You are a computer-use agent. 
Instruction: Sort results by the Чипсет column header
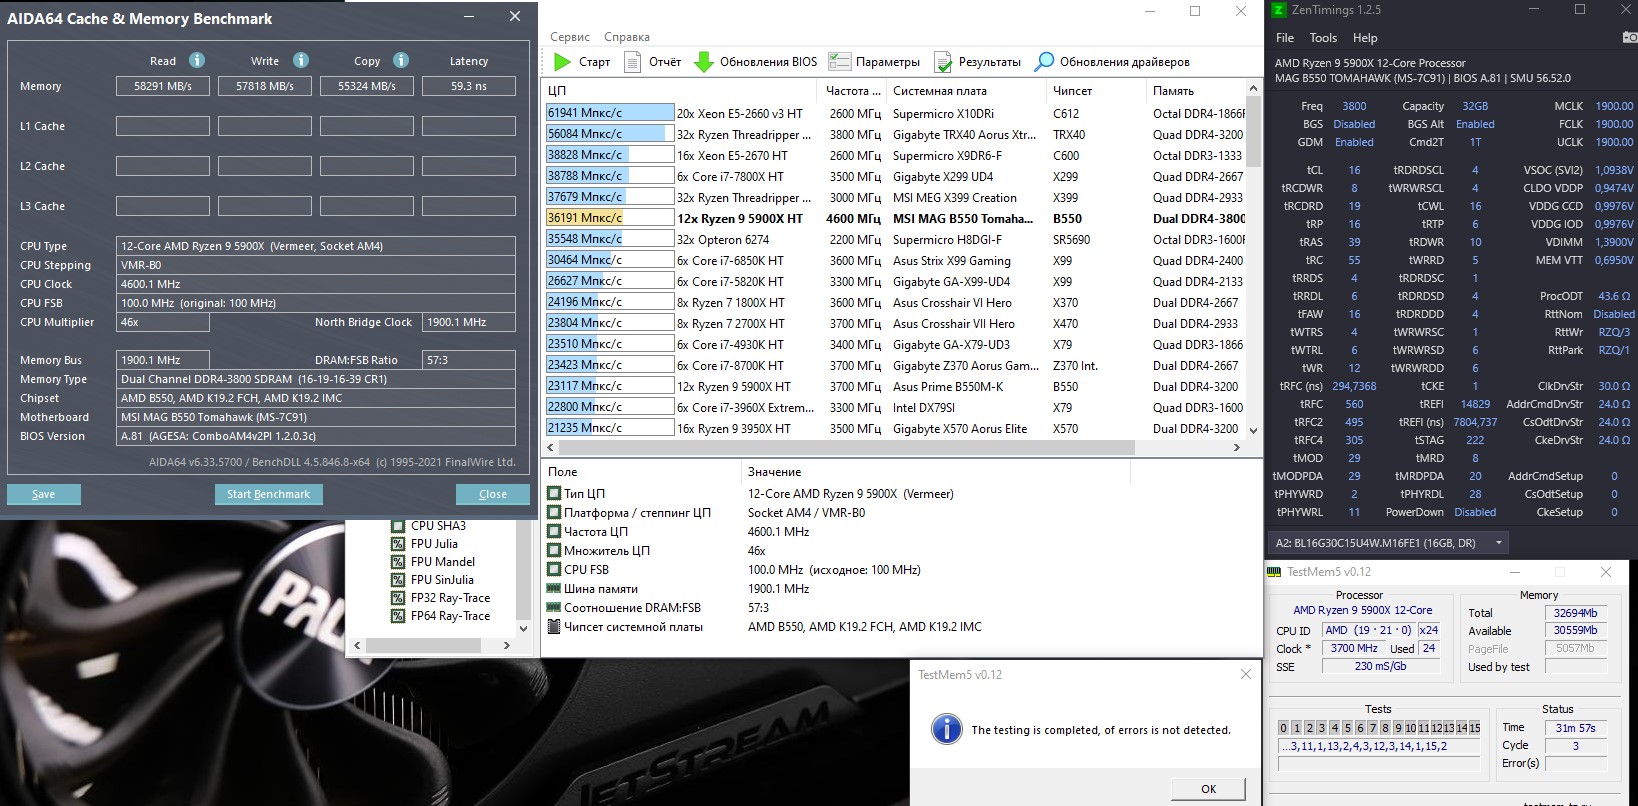click(1096, 91)
